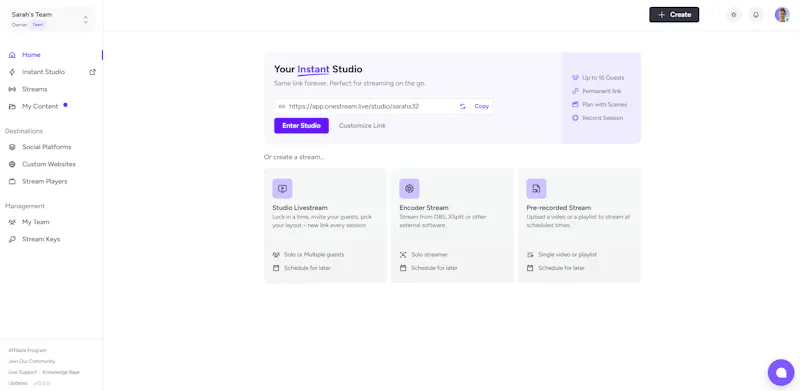Open Join Our Community link
This screenshot has height=391, width=800.
(32, 361)
